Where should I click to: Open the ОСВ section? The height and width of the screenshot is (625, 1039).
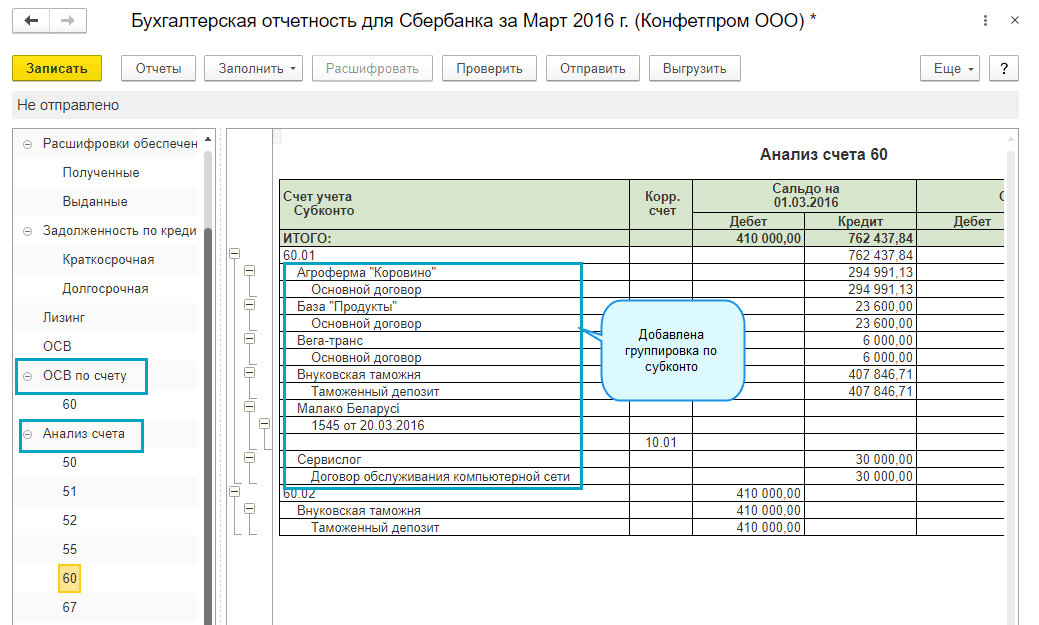point(57,347)
